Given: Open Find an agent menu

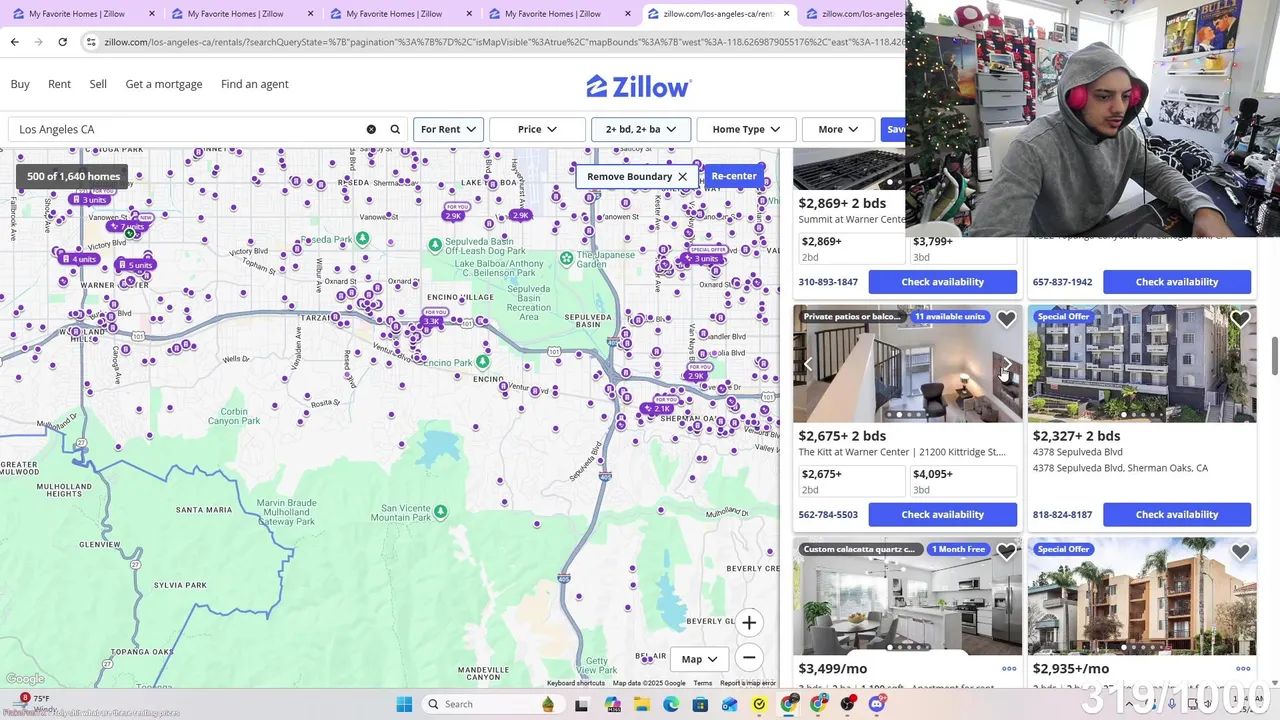Looking at the screenshot, I should 255,84.
